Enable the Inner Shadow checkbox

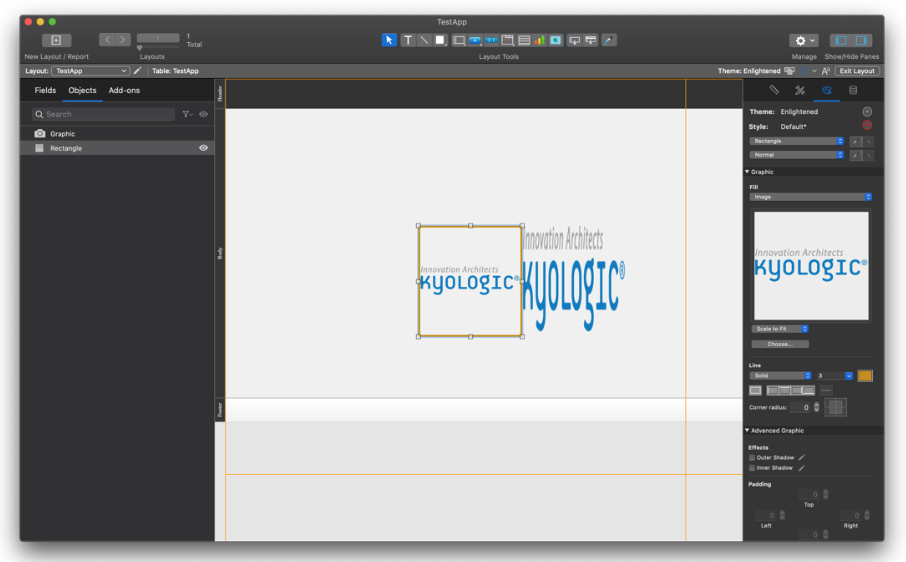click(752, 468)
